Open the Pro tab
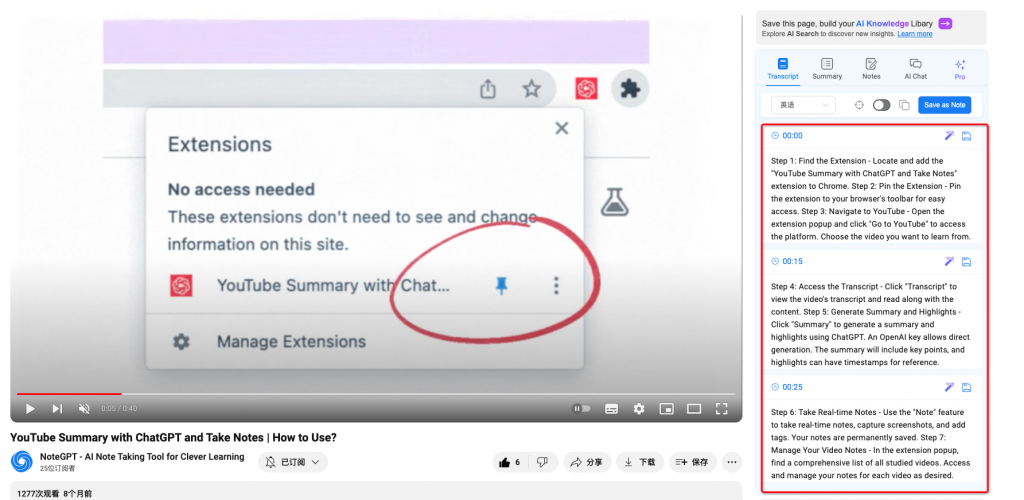 960,69
